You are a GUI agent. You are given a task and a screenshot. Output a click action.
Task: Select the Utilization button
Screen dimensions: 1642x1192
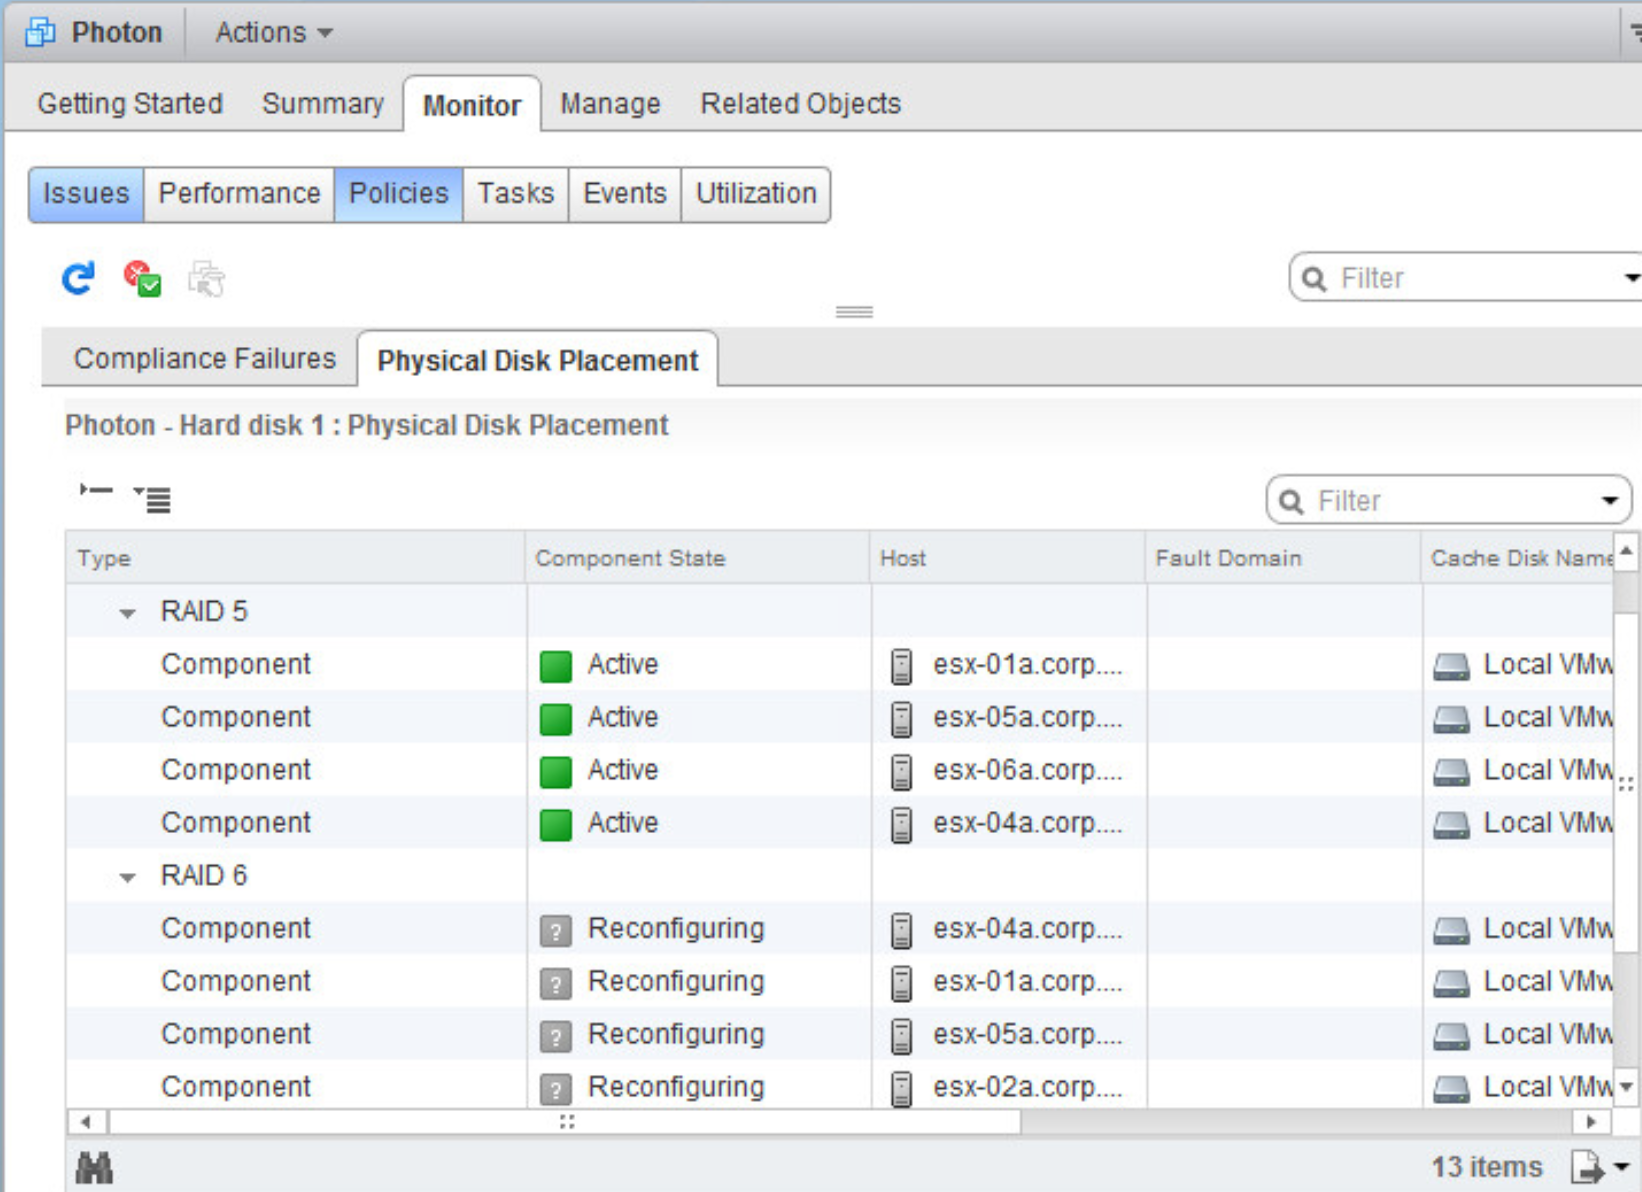pos(756,193)
